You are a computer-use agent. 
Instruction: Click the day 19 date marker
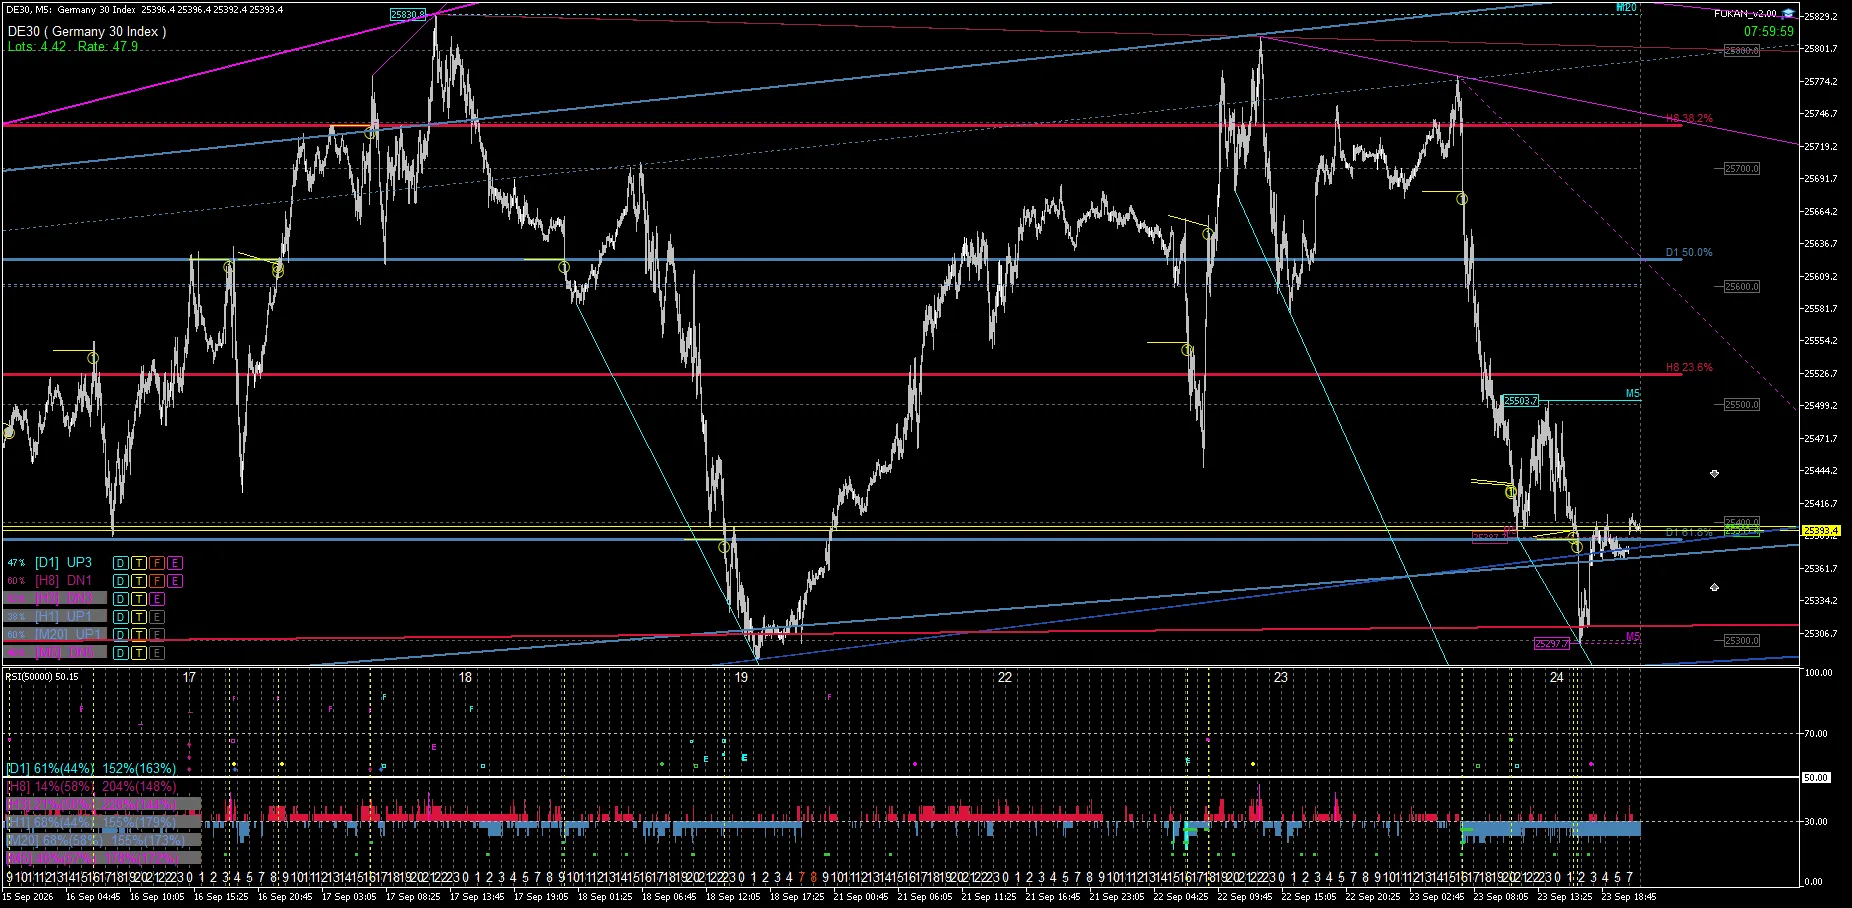pyautogui.click(x=741, y=677)
